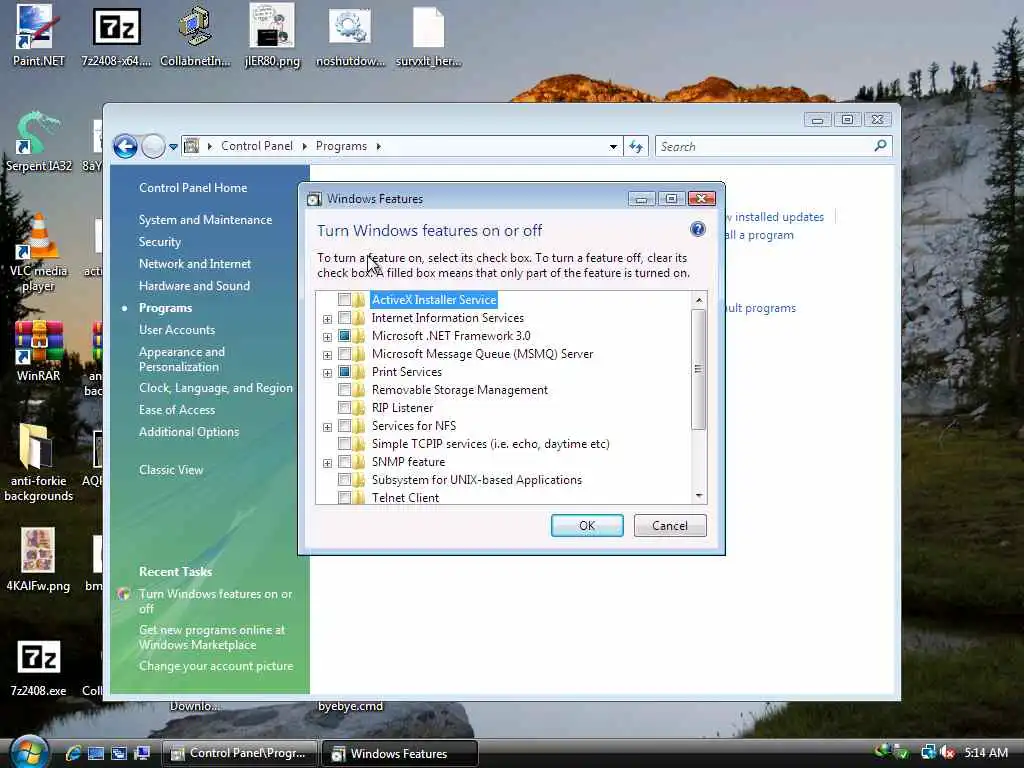Click the Refresh button beside address bar
This screenshot has width=1024, height=768.
[636, 146]
